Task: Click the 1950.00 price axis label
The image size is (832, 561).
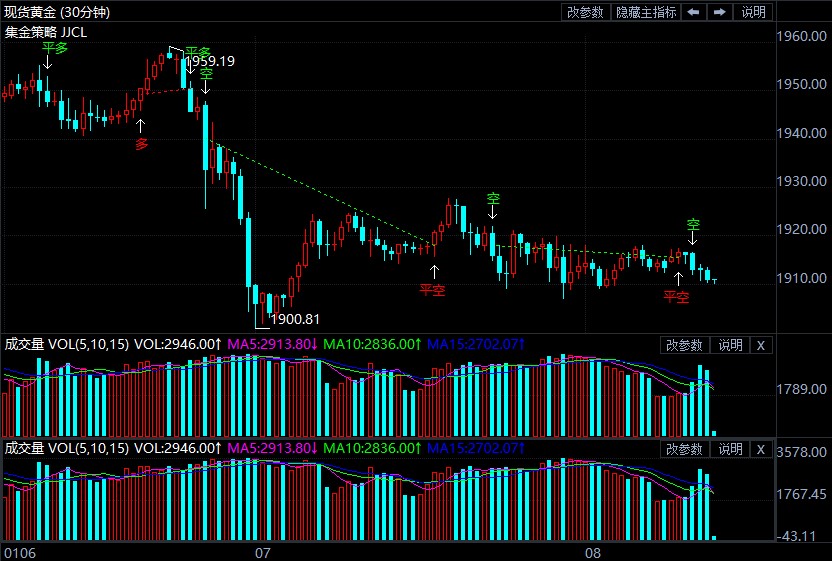Action: tap(801, 84)
